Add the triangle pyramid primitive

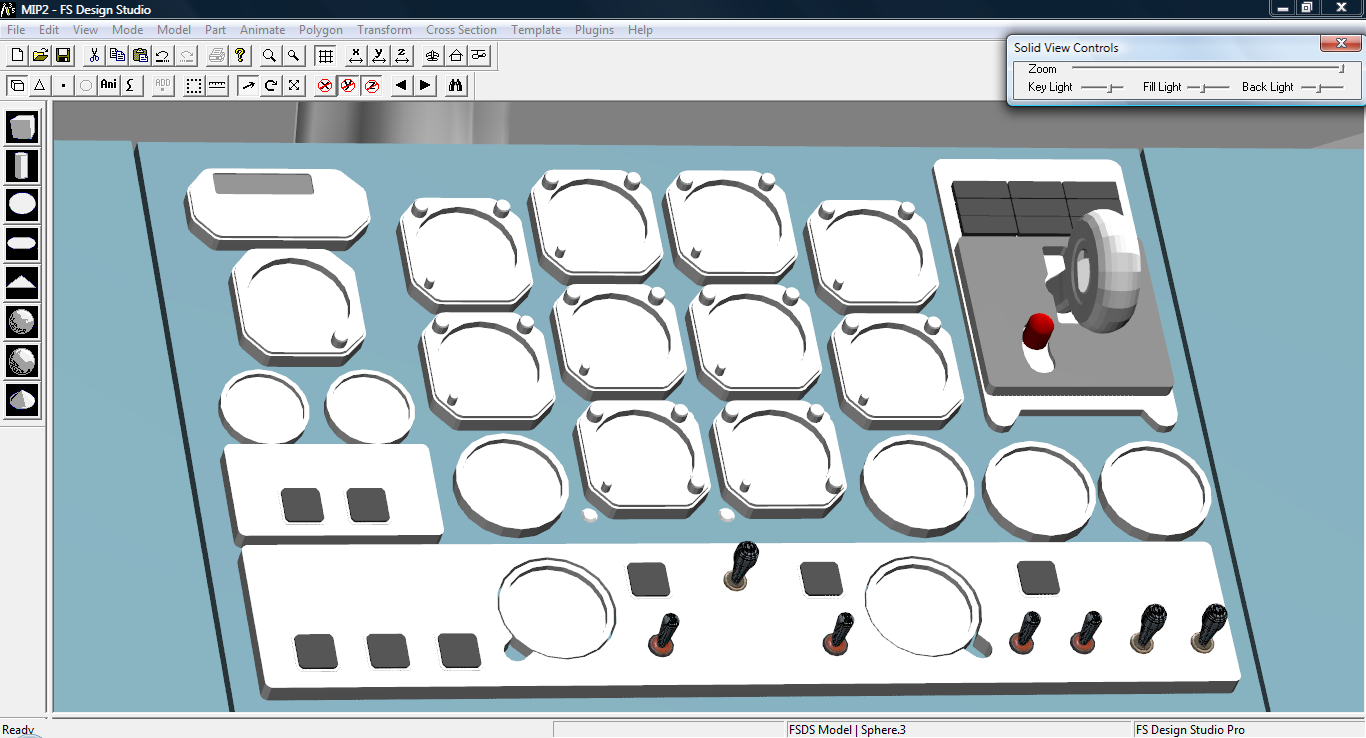(22, 282)
